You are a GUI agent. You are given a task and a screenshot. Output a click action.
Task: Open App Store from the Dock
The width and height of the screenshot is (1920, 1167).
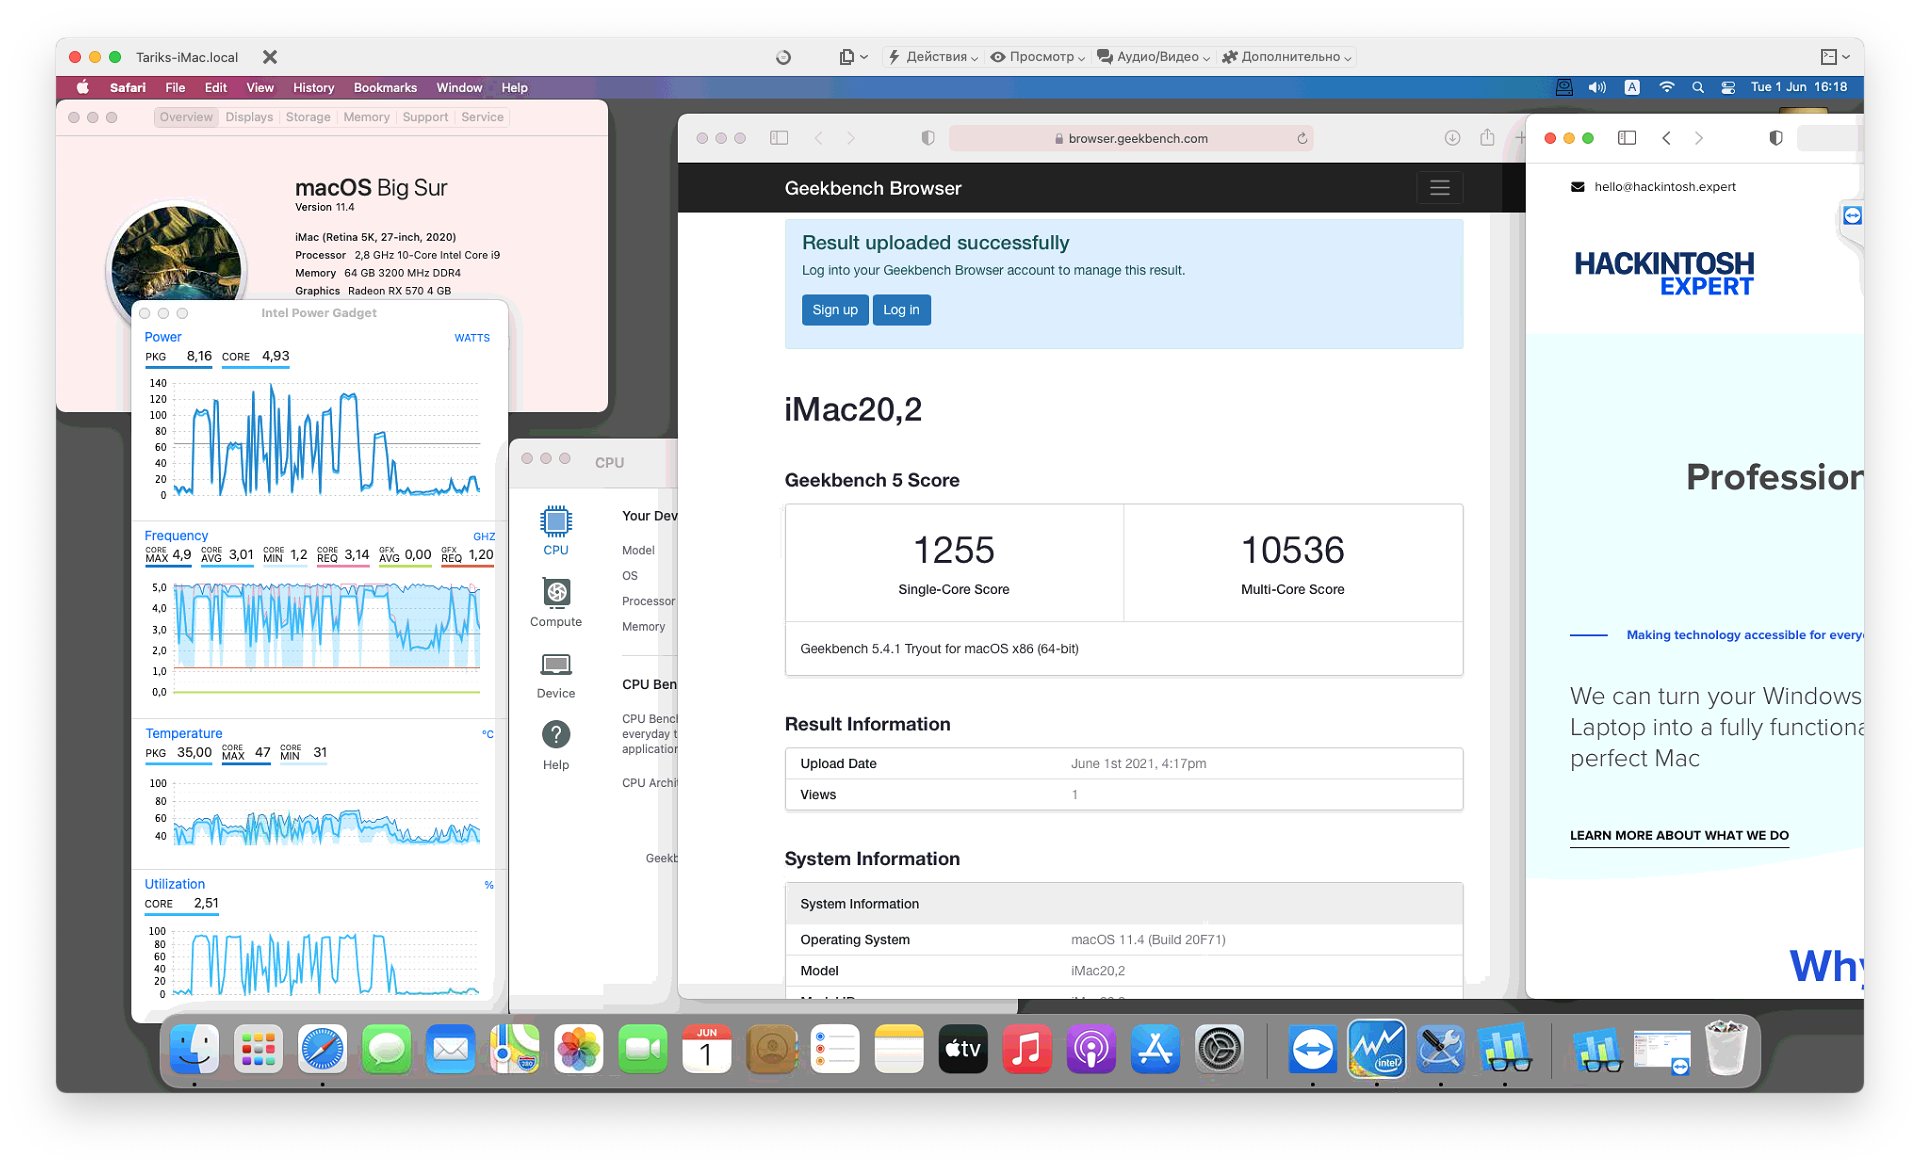pos(1155,1050)
